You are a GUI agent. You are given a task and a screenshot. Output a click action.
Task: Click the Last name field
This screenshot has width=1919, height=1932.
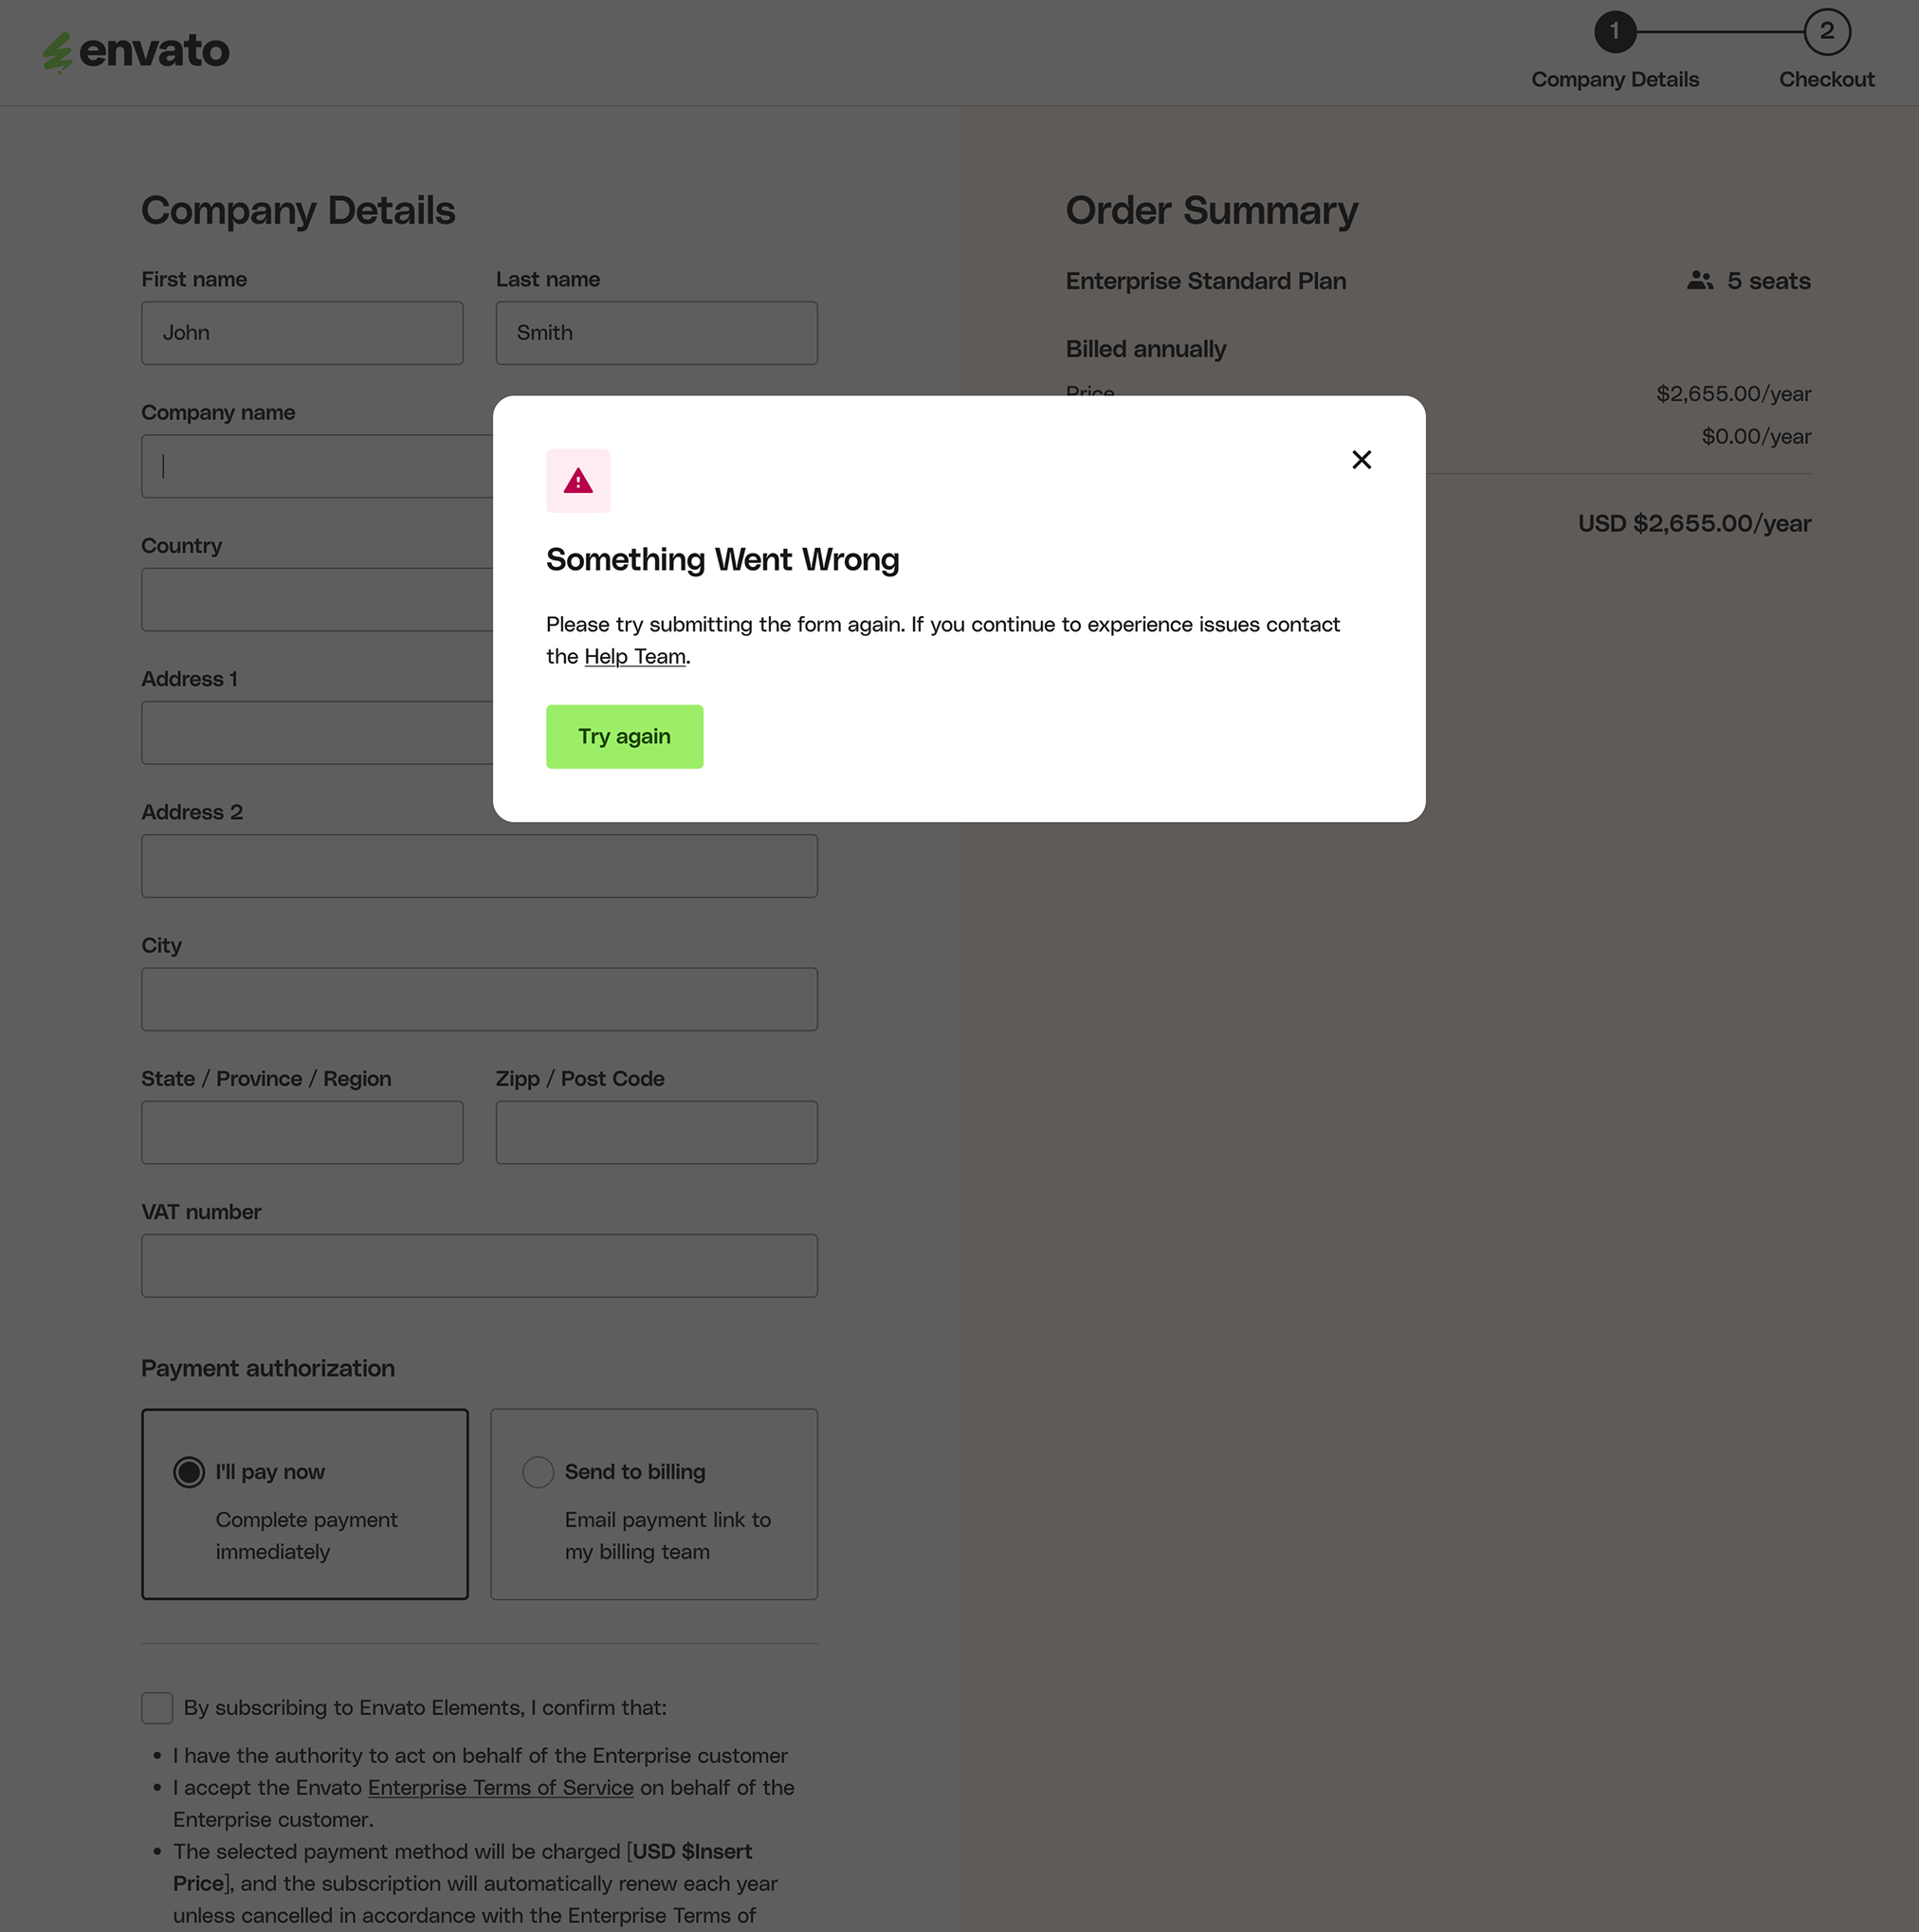coord(656,333)
